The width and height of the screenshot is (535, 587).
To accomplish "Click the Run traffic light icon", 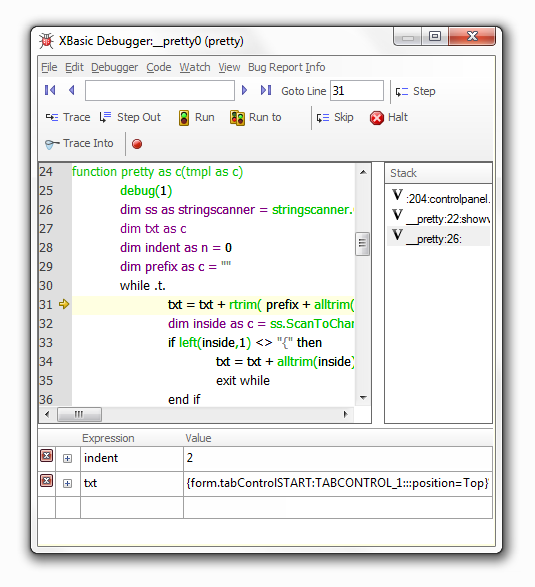I will tap(184, 118).
